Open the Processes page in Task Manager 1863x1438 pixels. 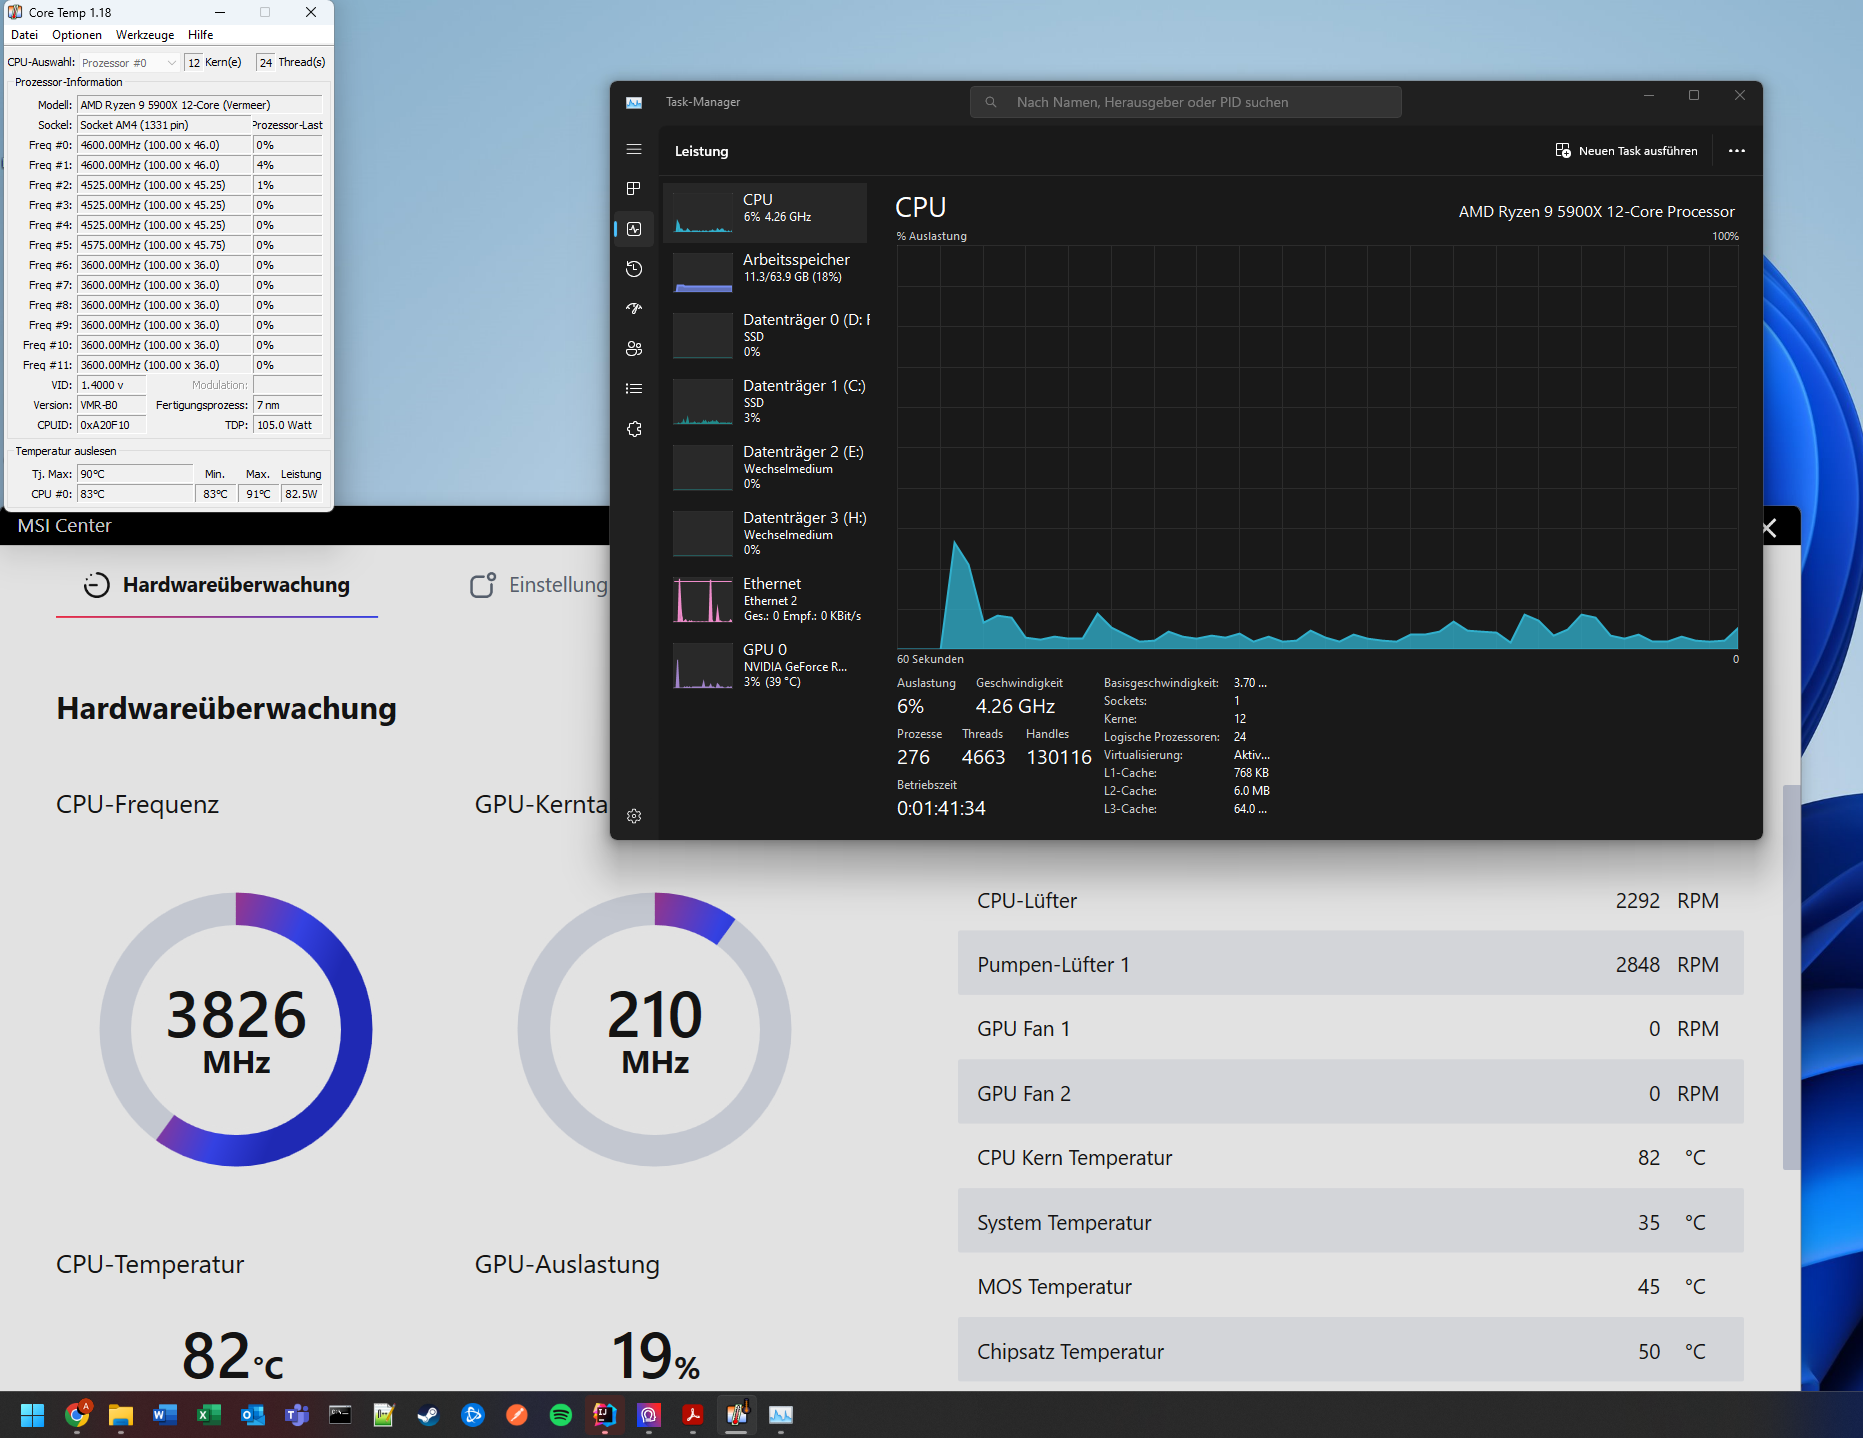coord(634,189)
